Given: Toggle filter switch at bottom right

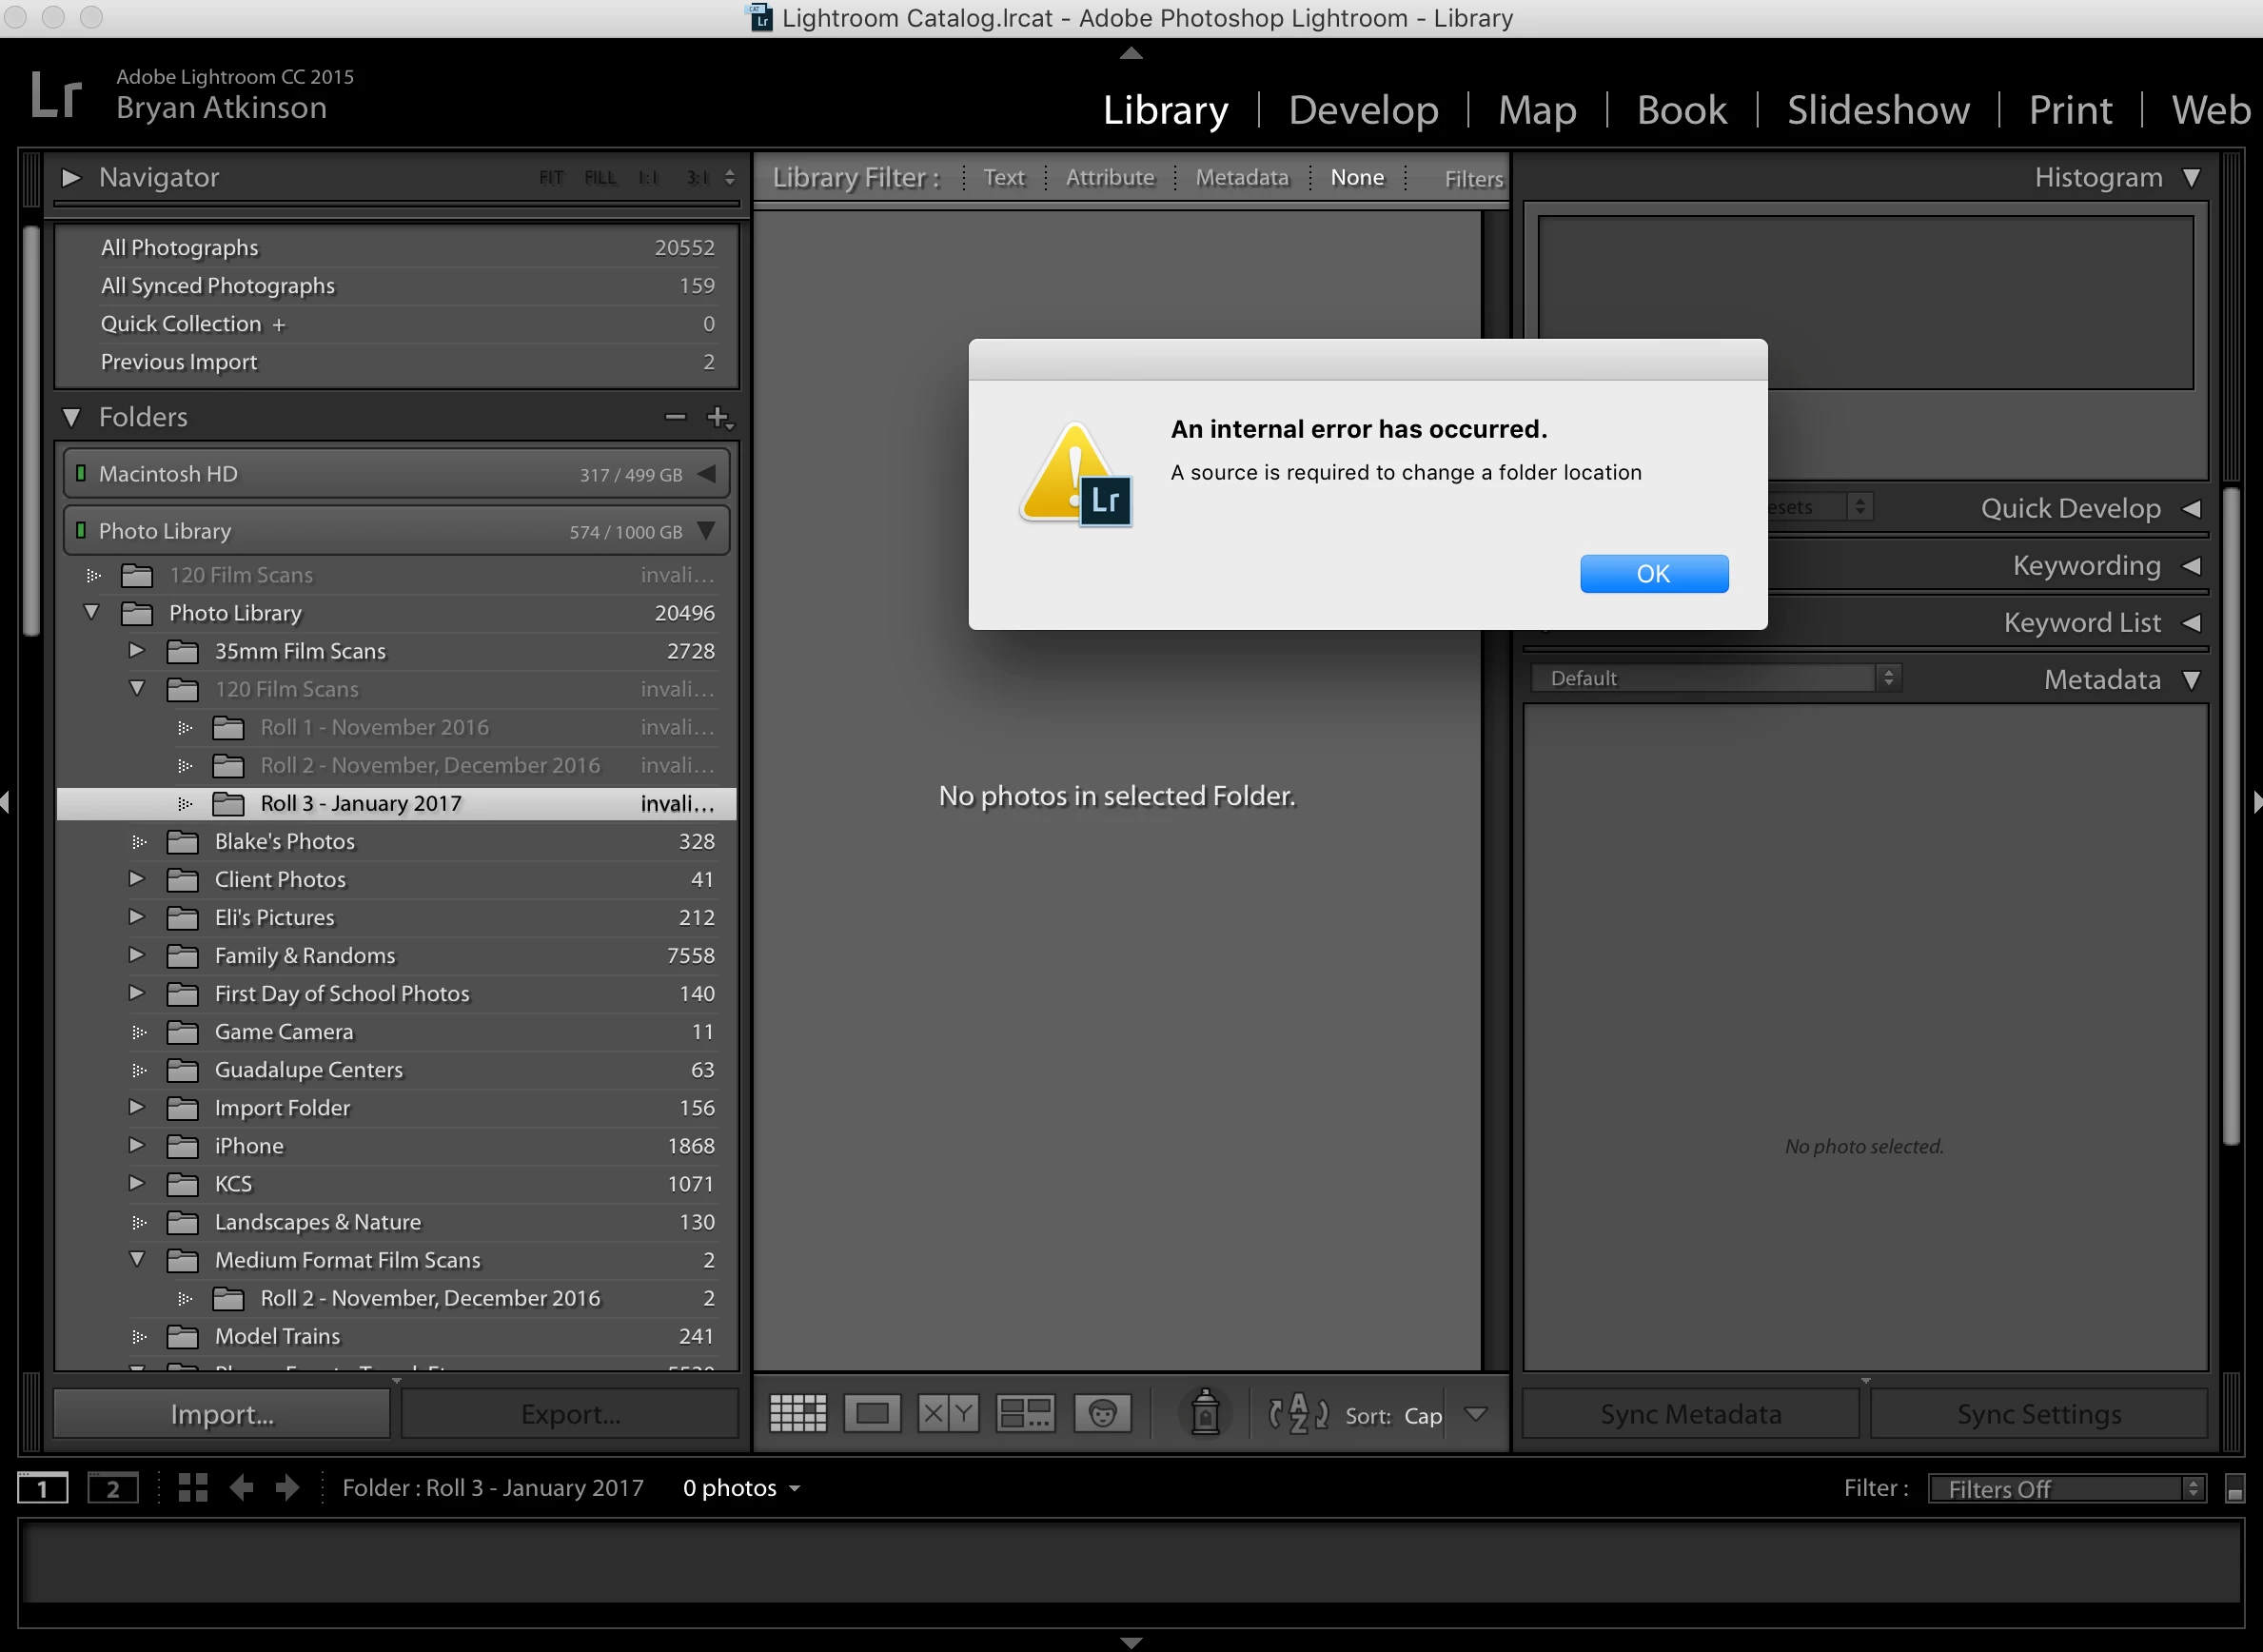Looking at the screenshot, I should [x=2235, y=1489].
